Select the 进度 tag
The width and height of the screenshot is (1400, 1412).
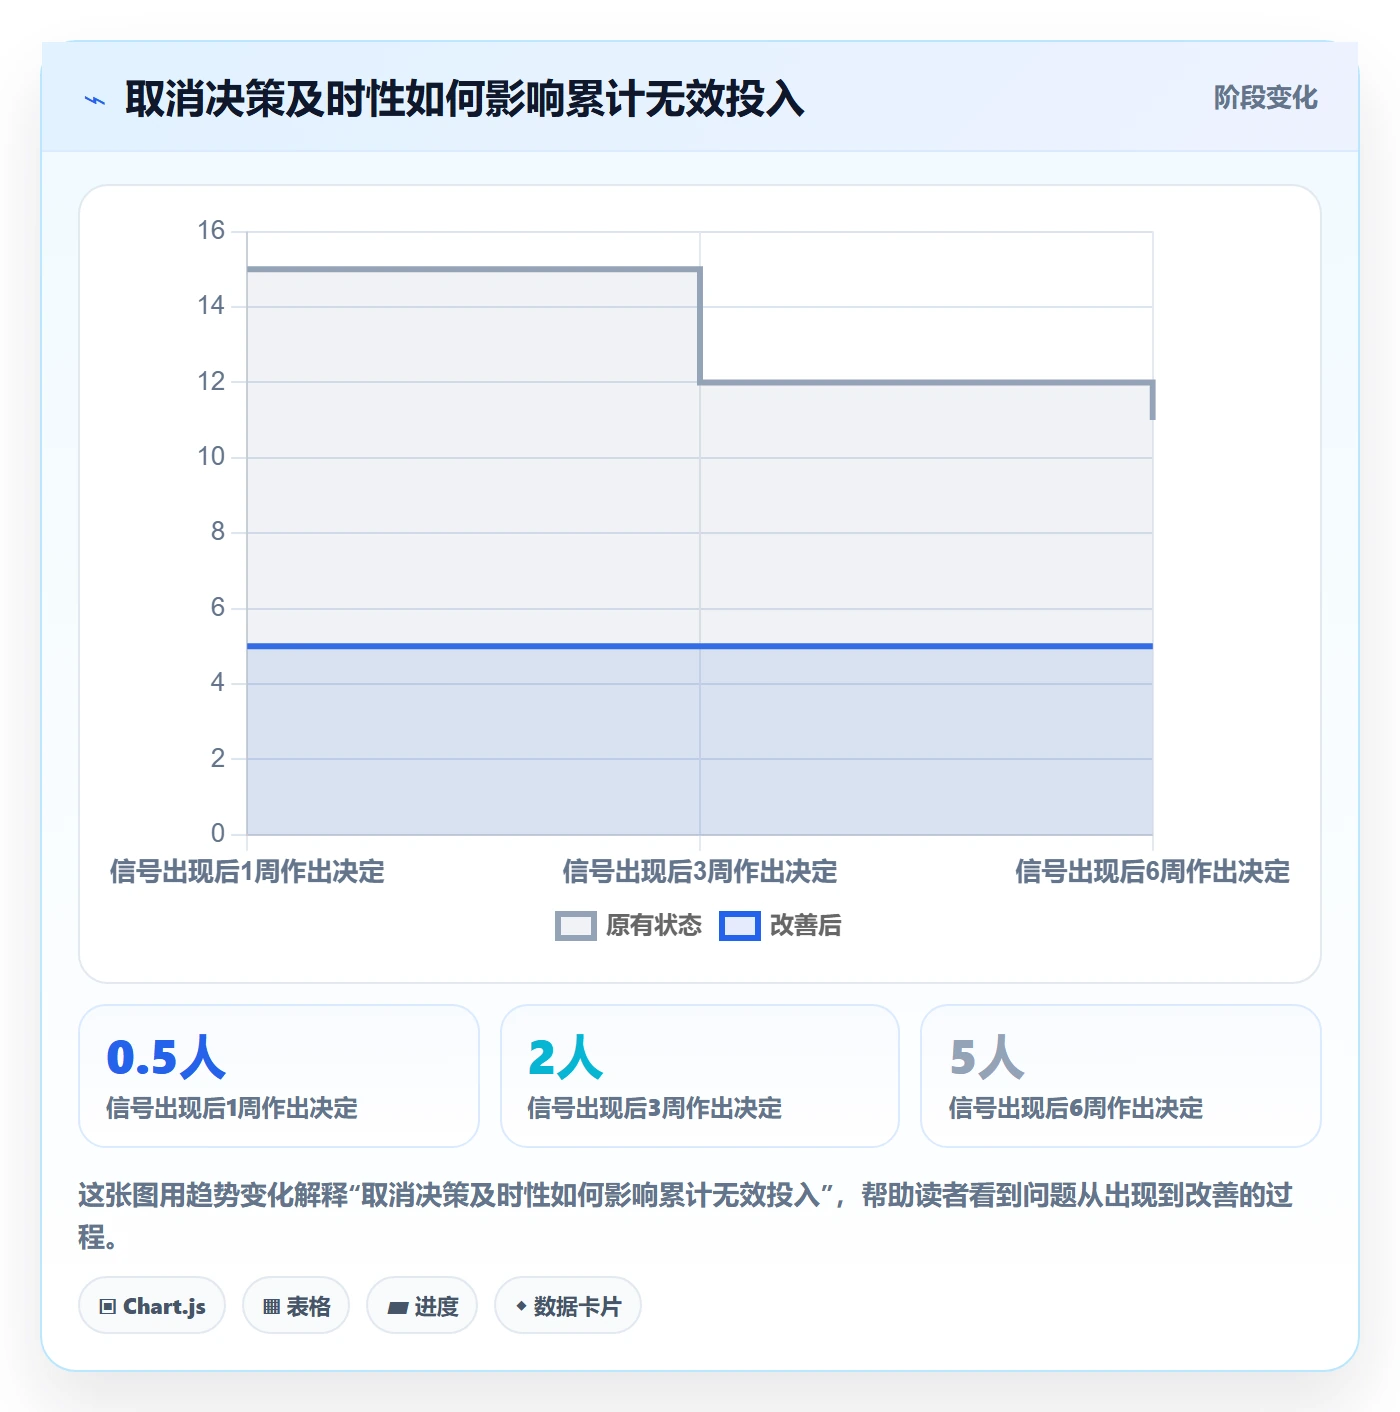tap(422, 1305)
